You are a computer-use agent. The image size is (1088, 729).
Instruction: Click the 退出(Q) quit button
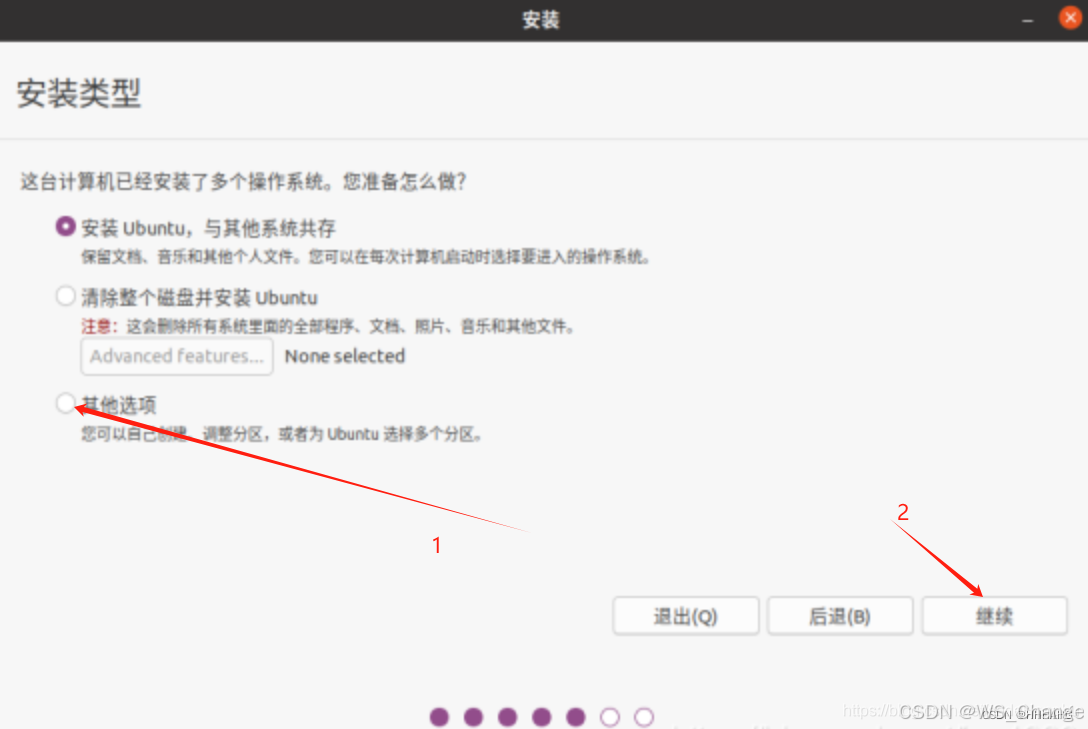click(x=686, y=616)
